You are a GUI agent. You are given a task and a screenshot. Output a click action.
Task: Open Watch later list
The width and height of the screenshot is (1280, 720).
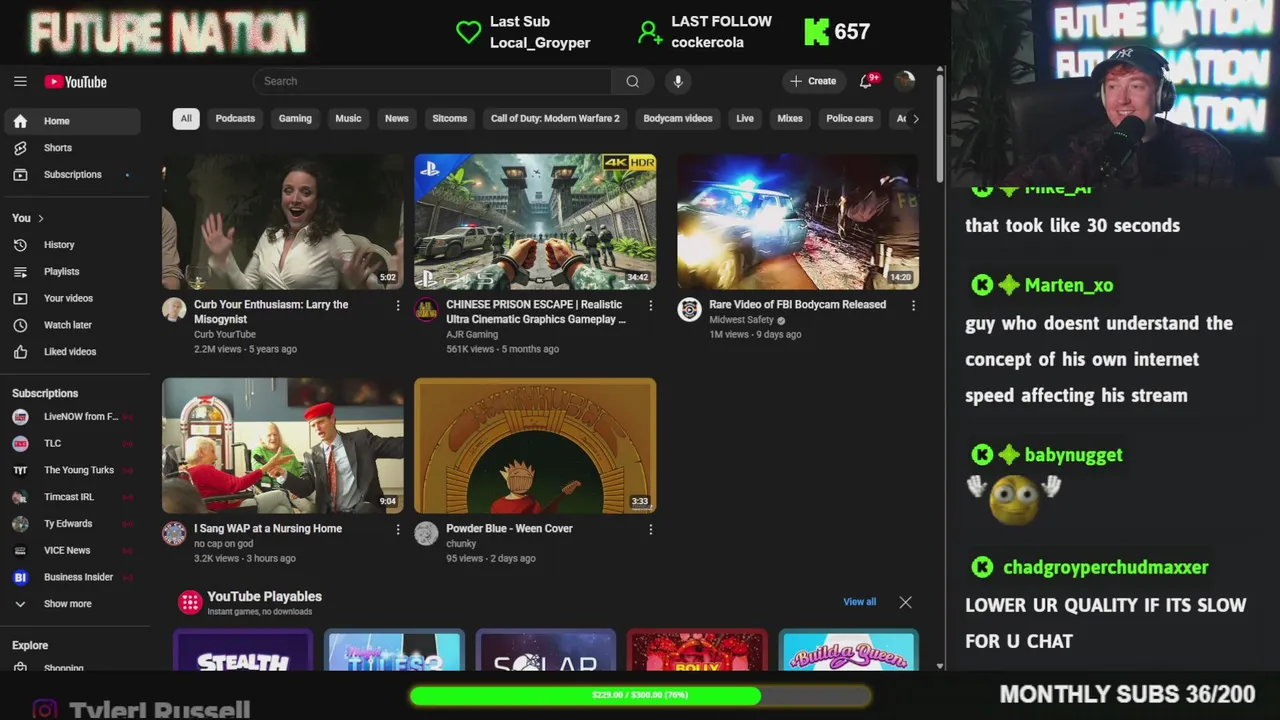(x=70, y=325)
